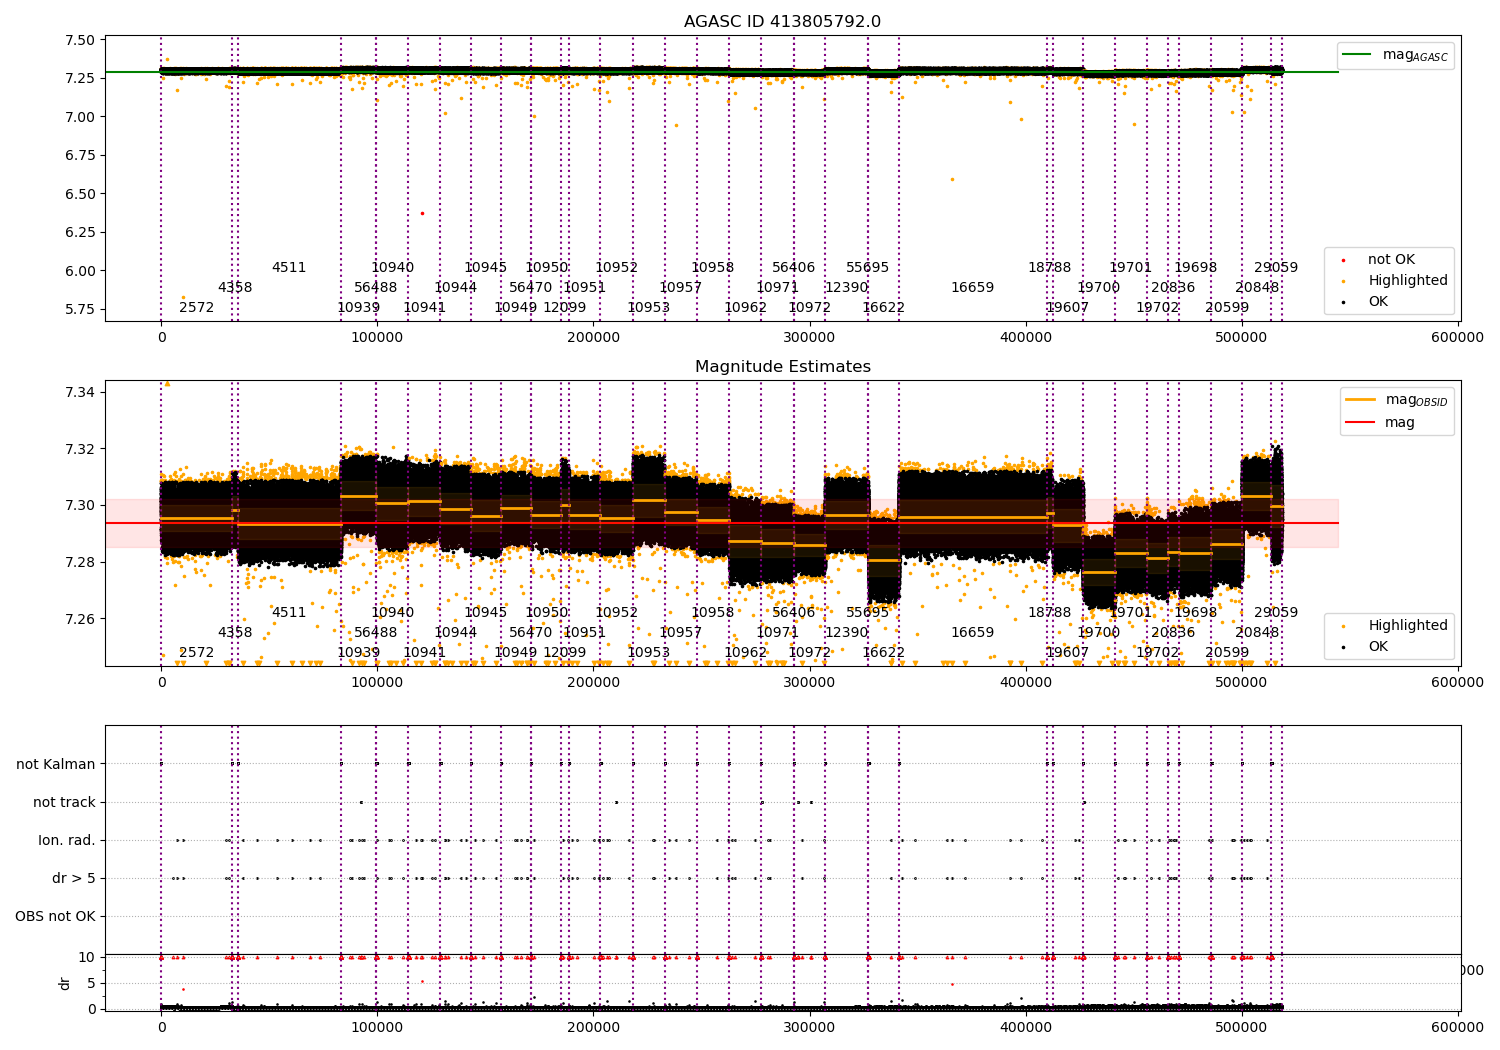Screen dimensions: 1500x1050
Task: Select the 'not track' axis label
Action: [64, 802]
